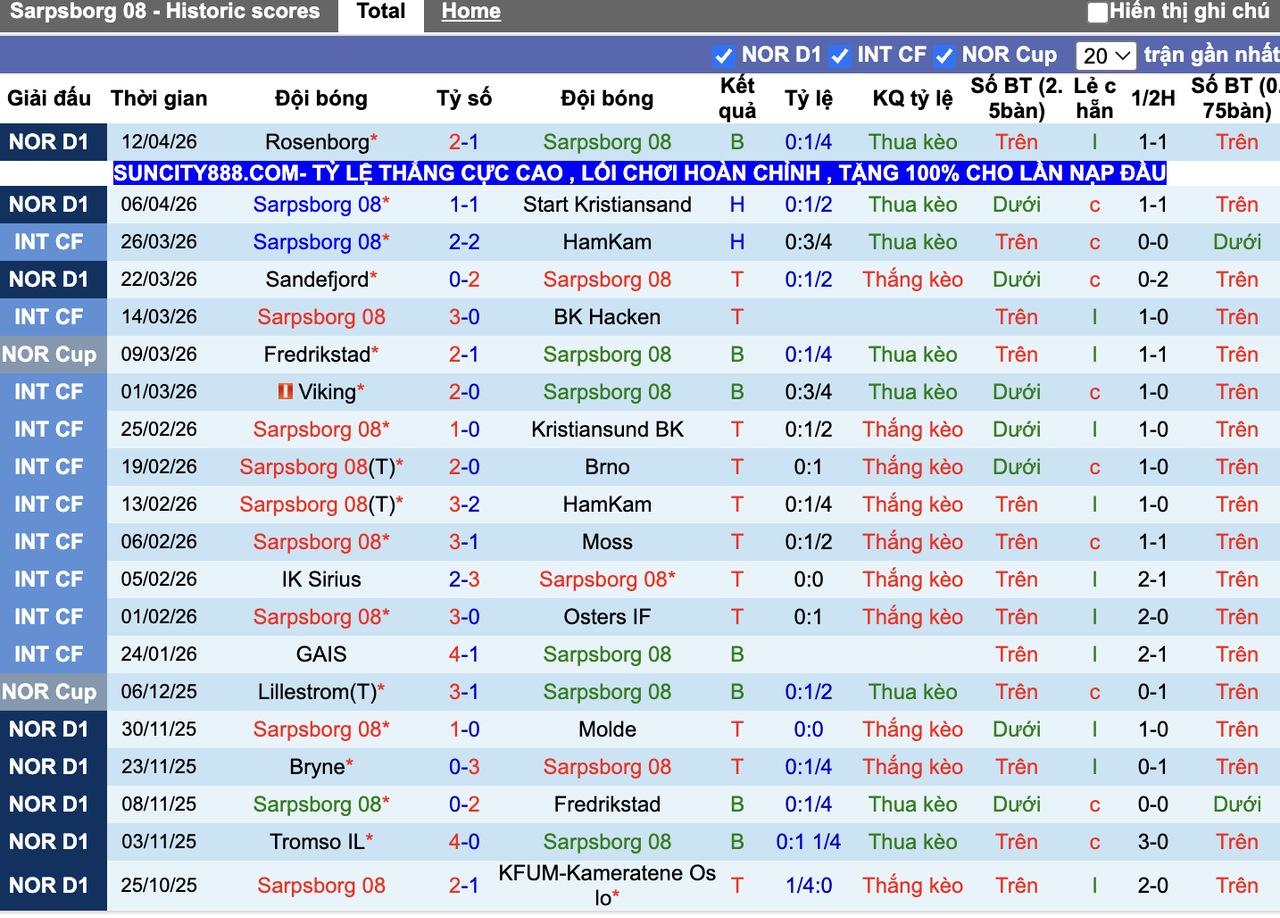The height and width of the screenshot is (918, 1280).
Task: Open HamKam in the 26/03/26 row
Action: (607, 242)
